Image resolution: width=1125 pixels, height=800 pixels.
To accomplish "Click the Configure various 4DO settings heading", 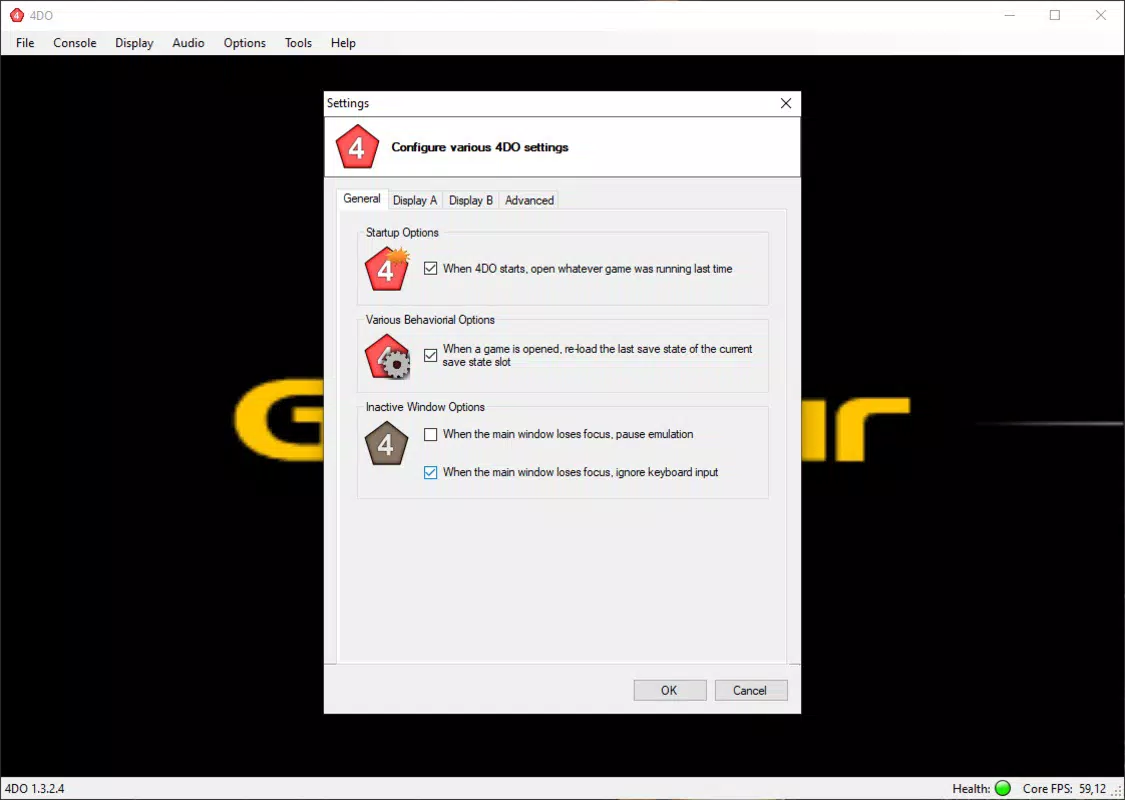I will (x=479, y=147).
